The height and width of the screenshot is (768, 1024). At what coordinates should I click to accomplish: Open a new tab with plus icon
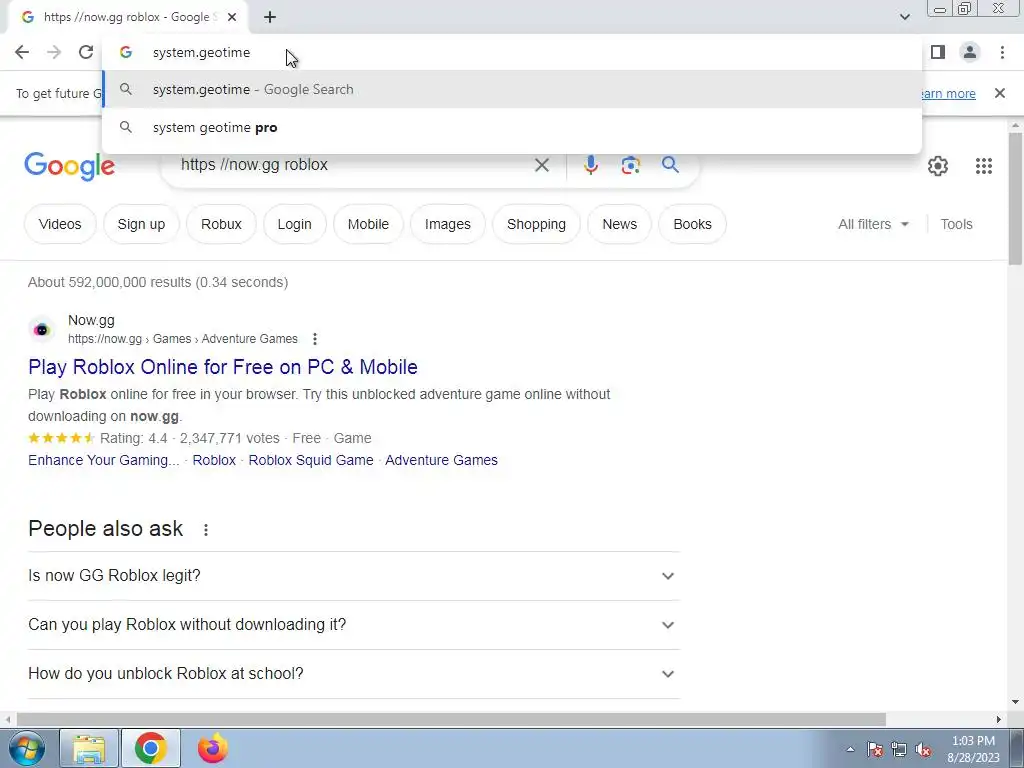270,18
